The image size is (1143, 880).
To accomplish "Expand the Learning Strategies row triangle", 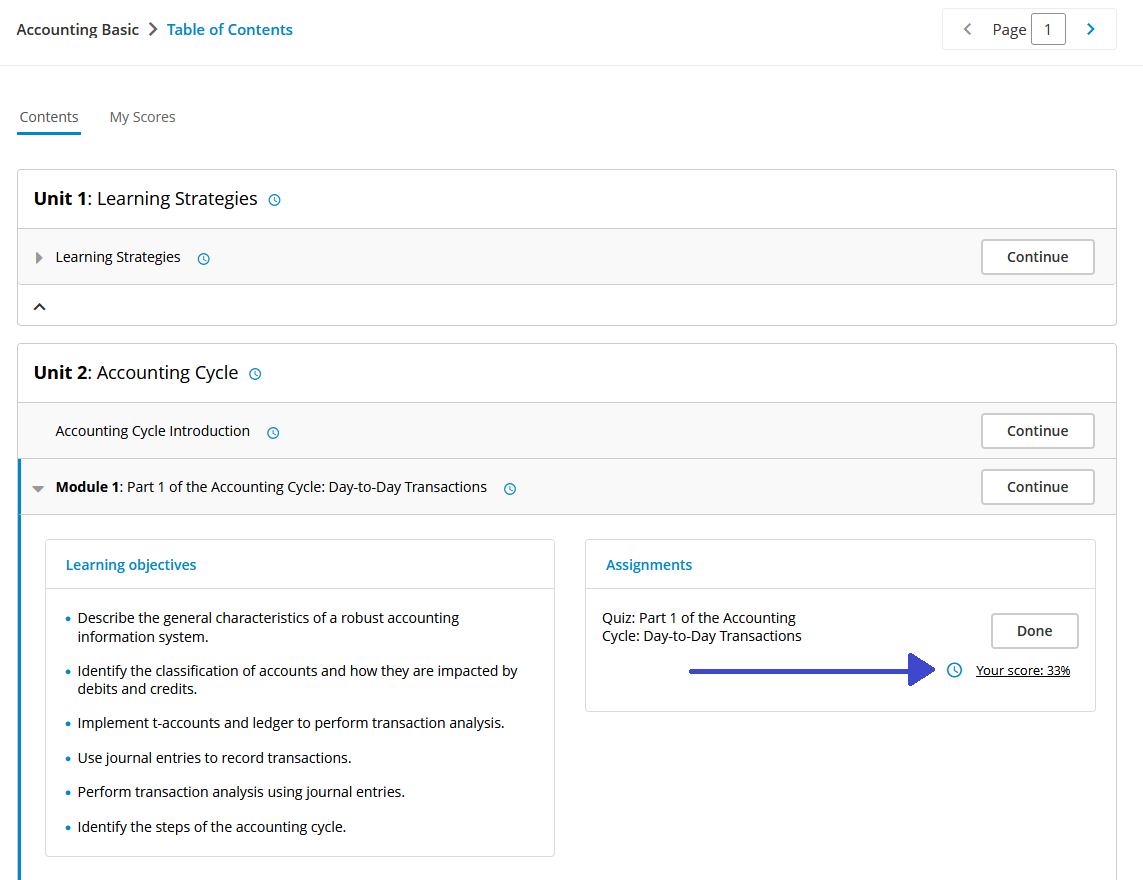I will [x=40, y=258].
